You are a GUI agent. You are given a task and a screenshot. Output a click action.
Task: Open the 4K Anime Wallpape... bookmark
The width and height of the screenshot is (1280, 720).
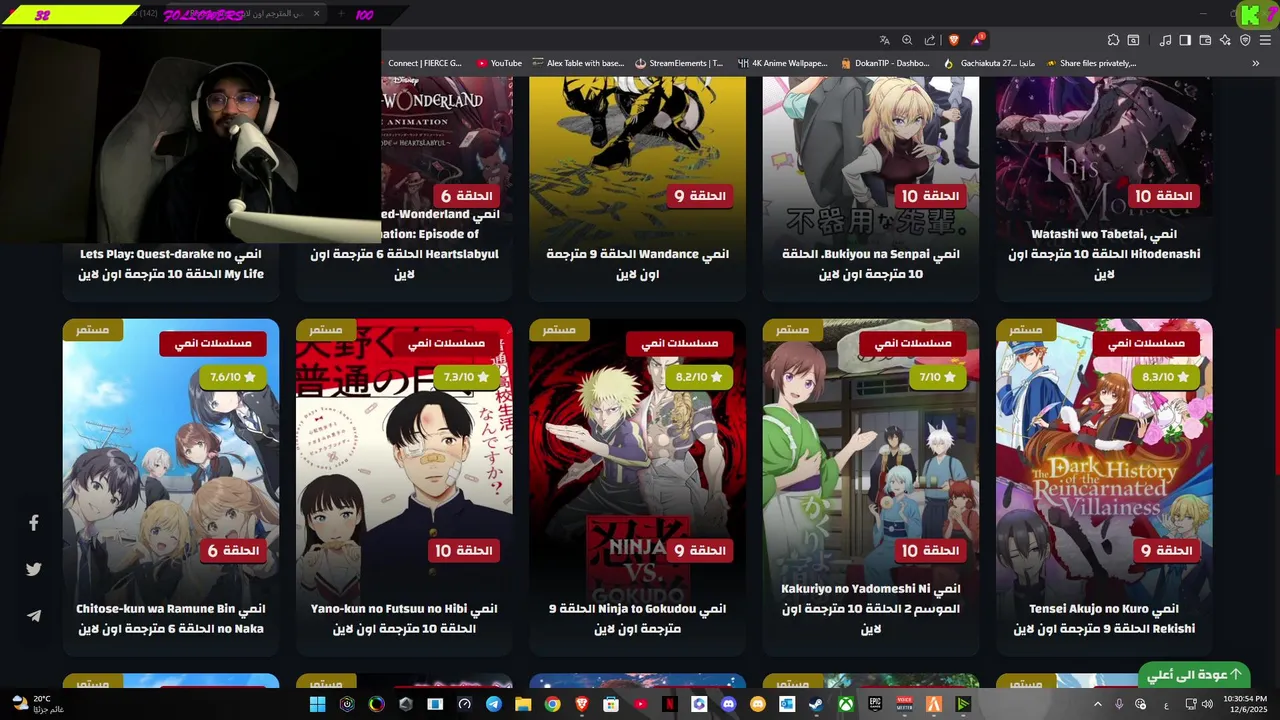click(x=782, y=63)
